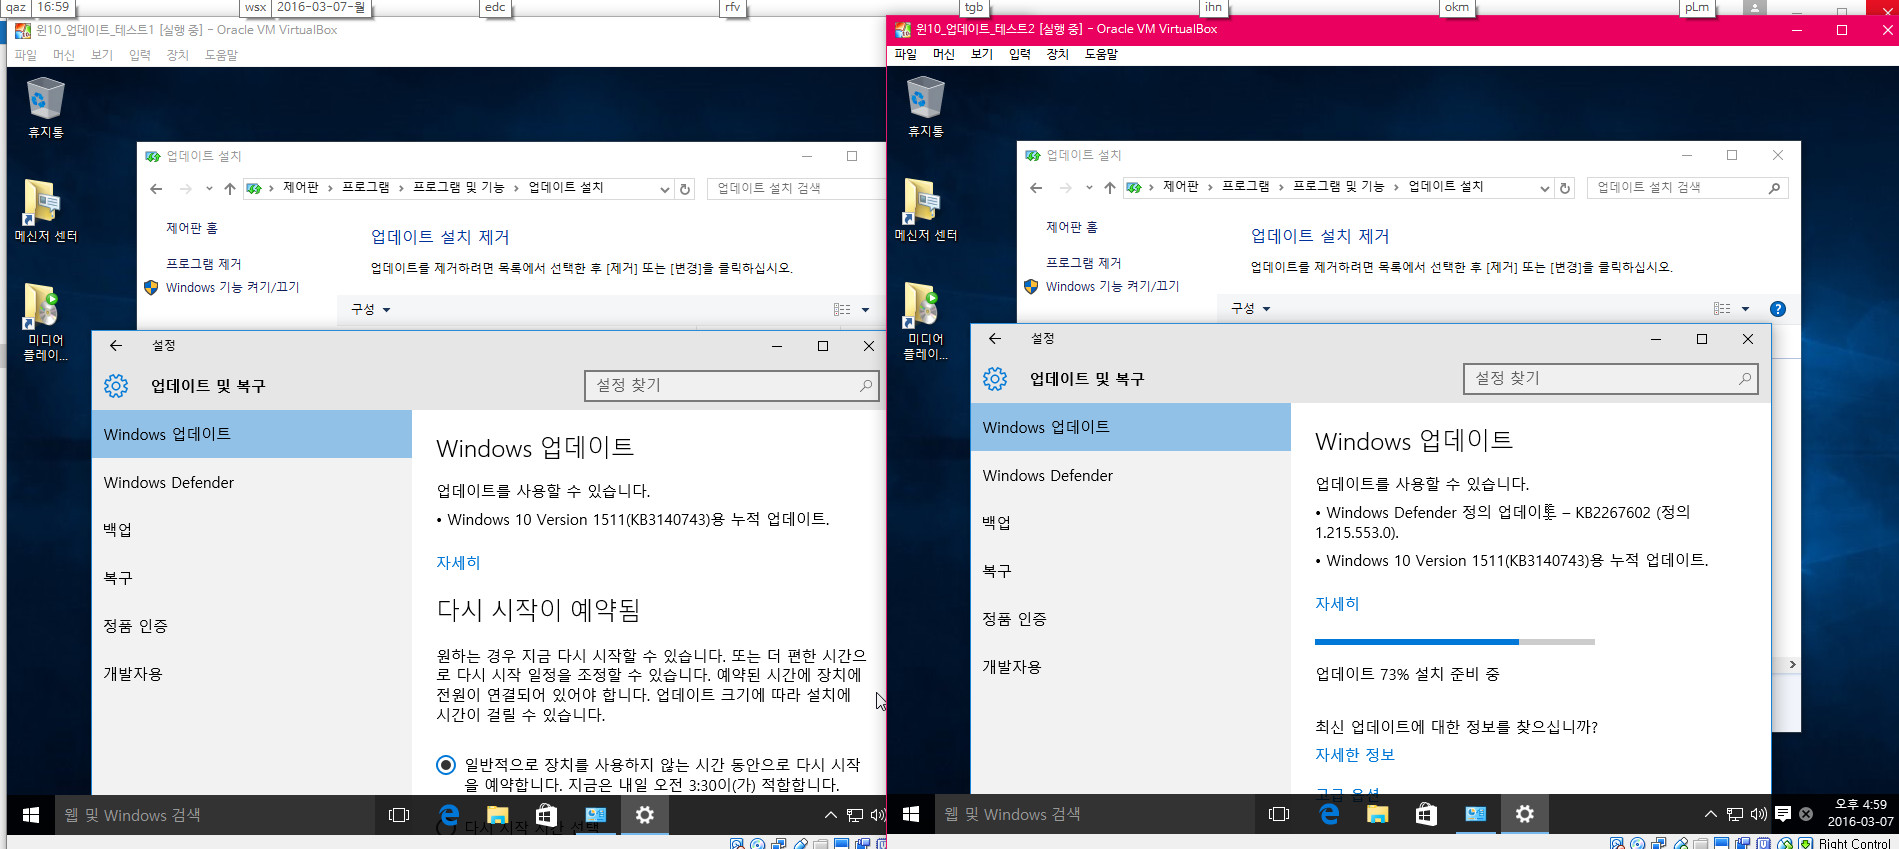
Task: Expand 구성 dropdown in right update window
Action: tap(1251, 309)
